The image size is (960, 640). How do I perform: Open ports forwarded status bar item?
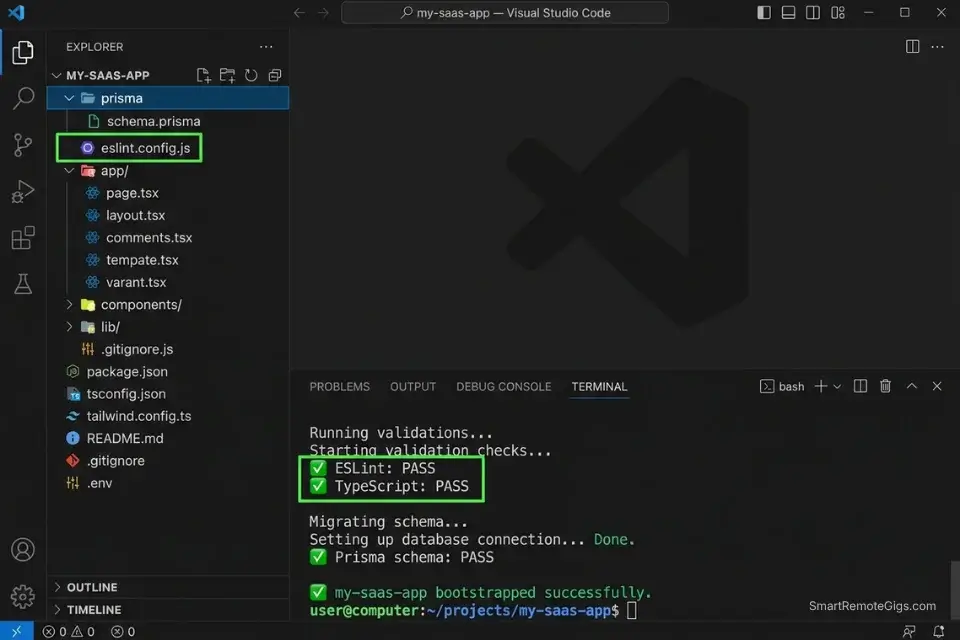coord(122,631)
